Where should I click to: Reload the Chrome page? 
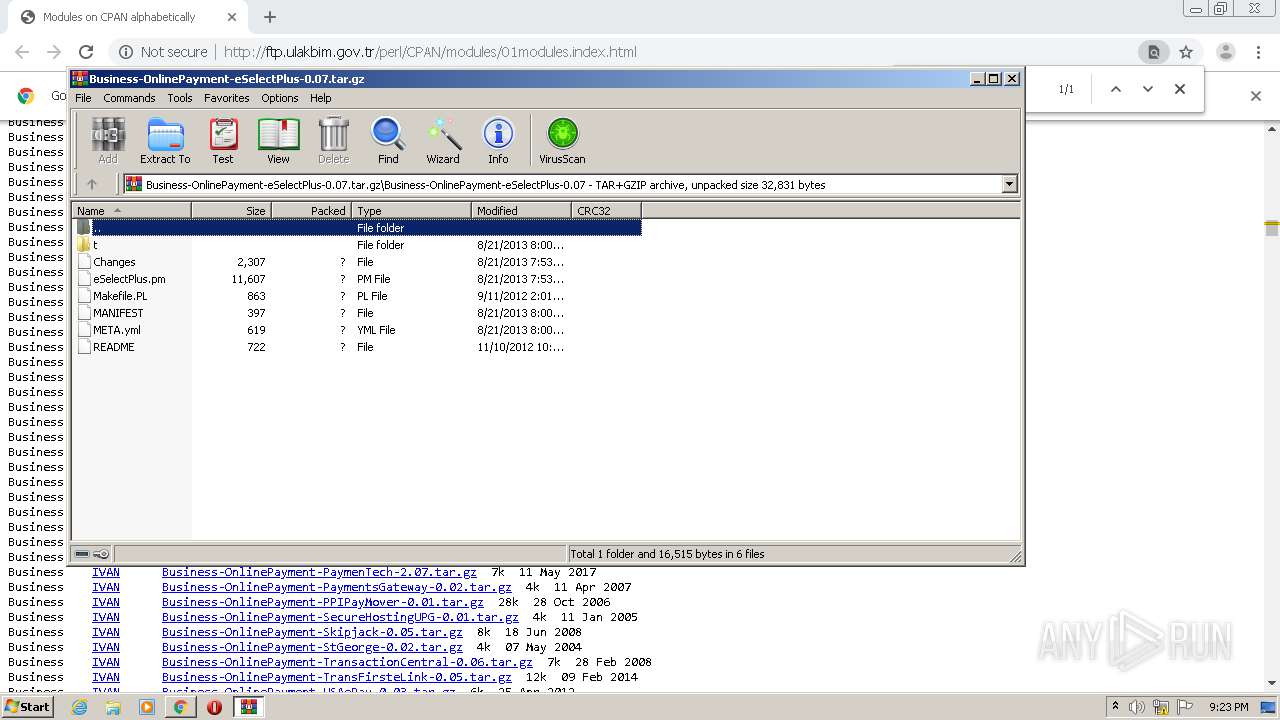point(86,52)
